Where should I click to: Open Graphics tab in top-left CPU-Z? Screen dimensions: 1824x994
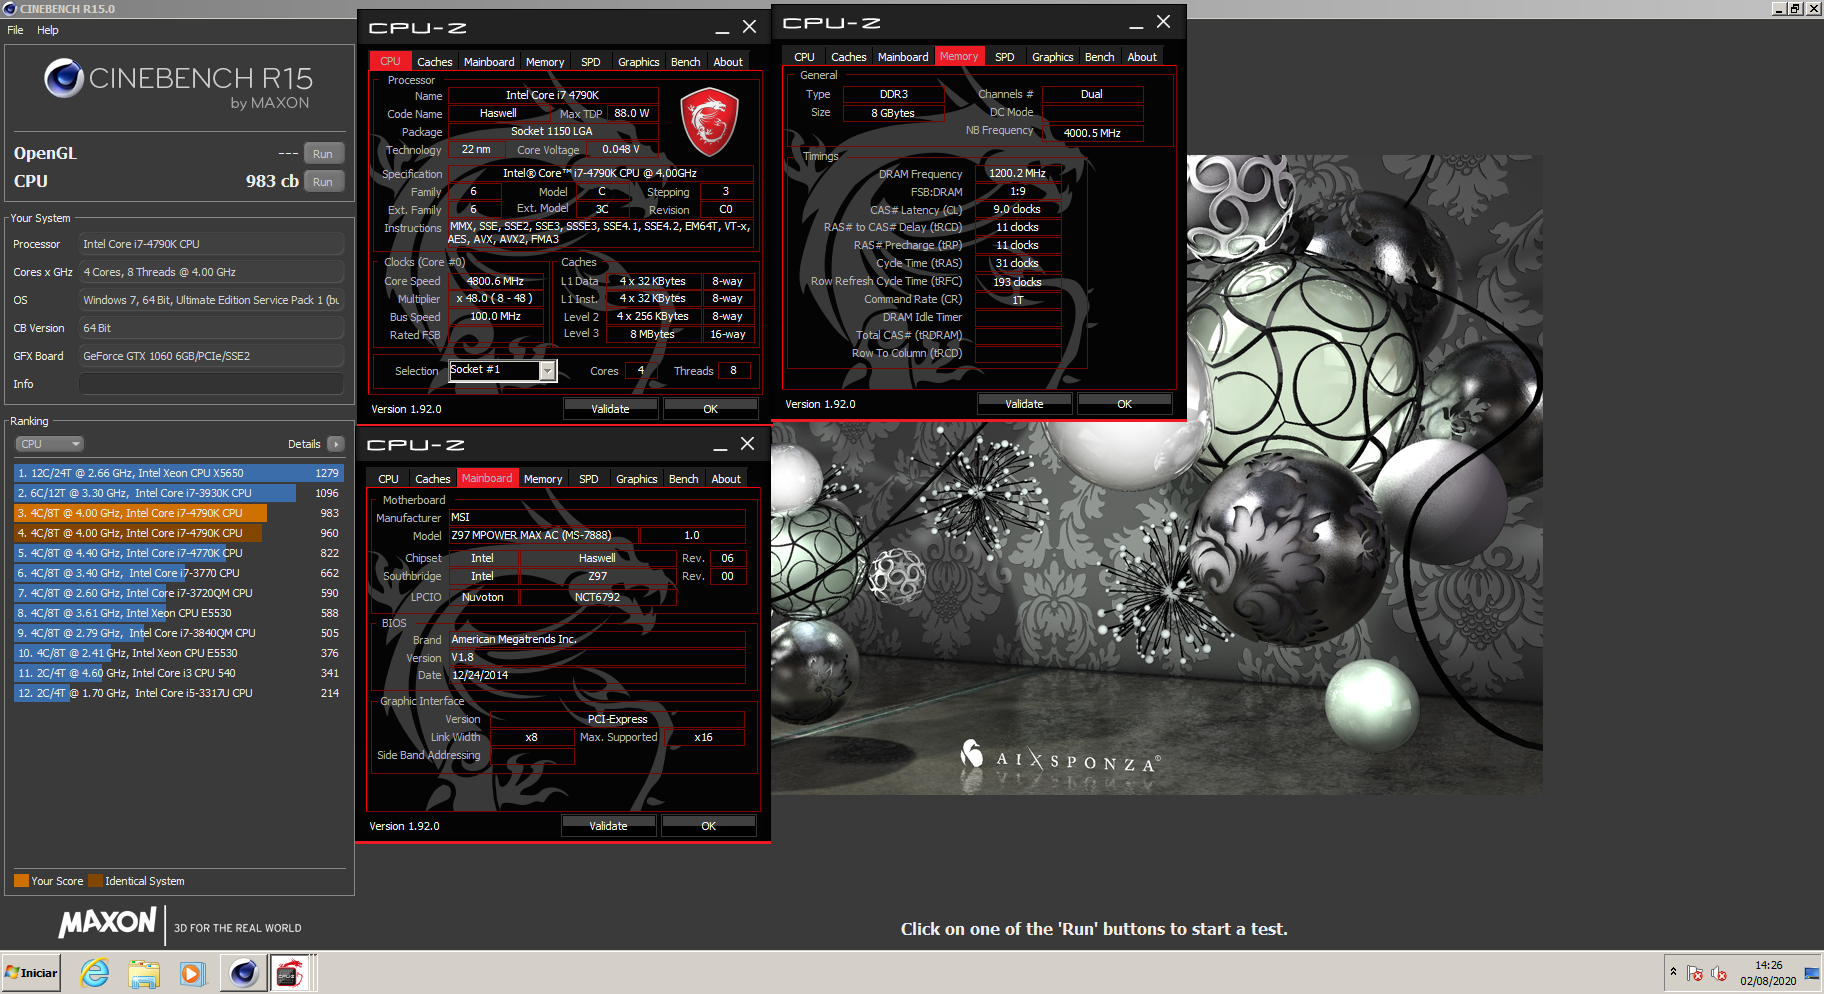(638, 62)
